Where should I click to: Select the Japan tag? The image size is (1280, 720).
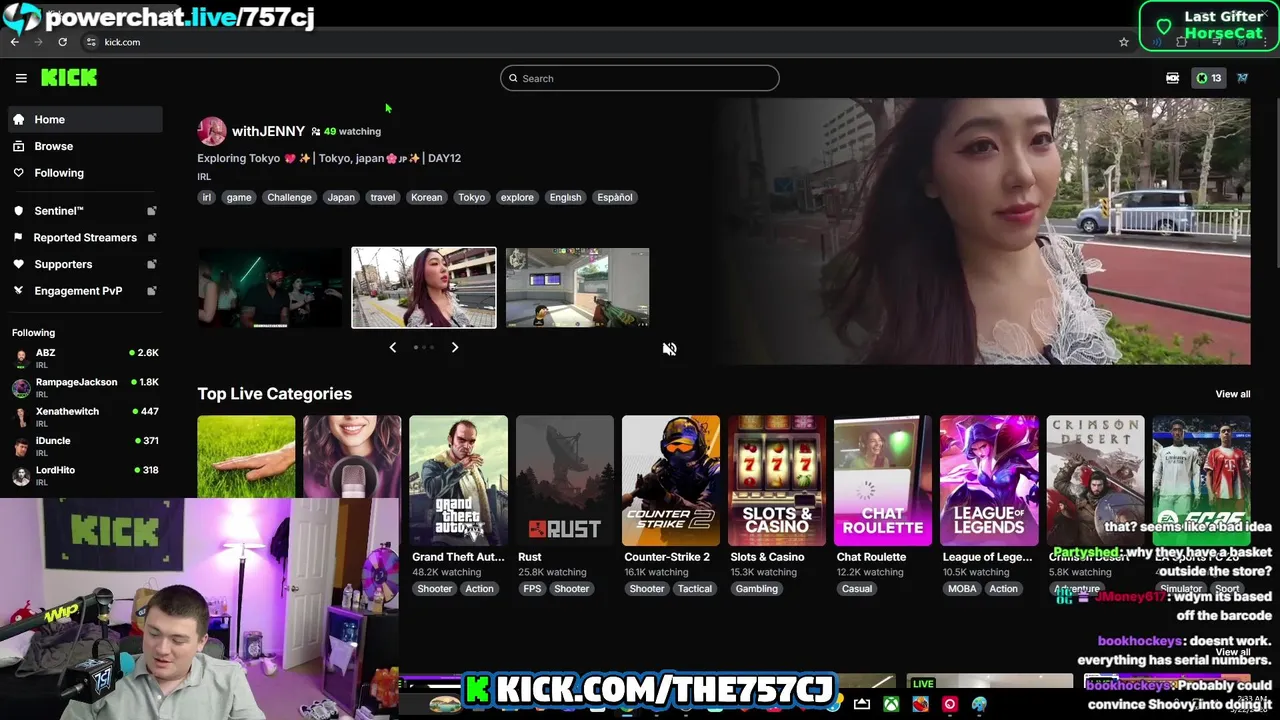click(341, 197)
